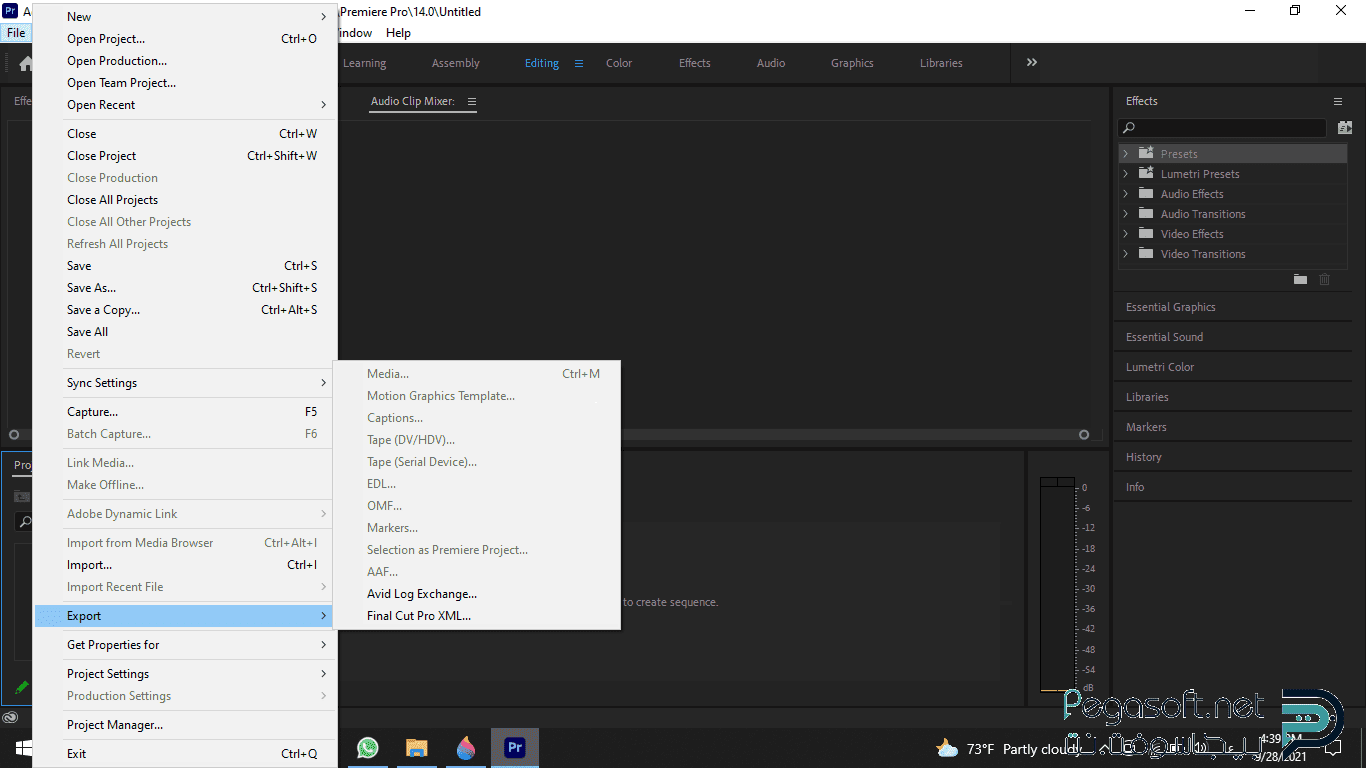Image resolution: width=1366 pixels, height=768 pixels.
Task: Select Close All Projects menu item
Action: coord(185,200)
